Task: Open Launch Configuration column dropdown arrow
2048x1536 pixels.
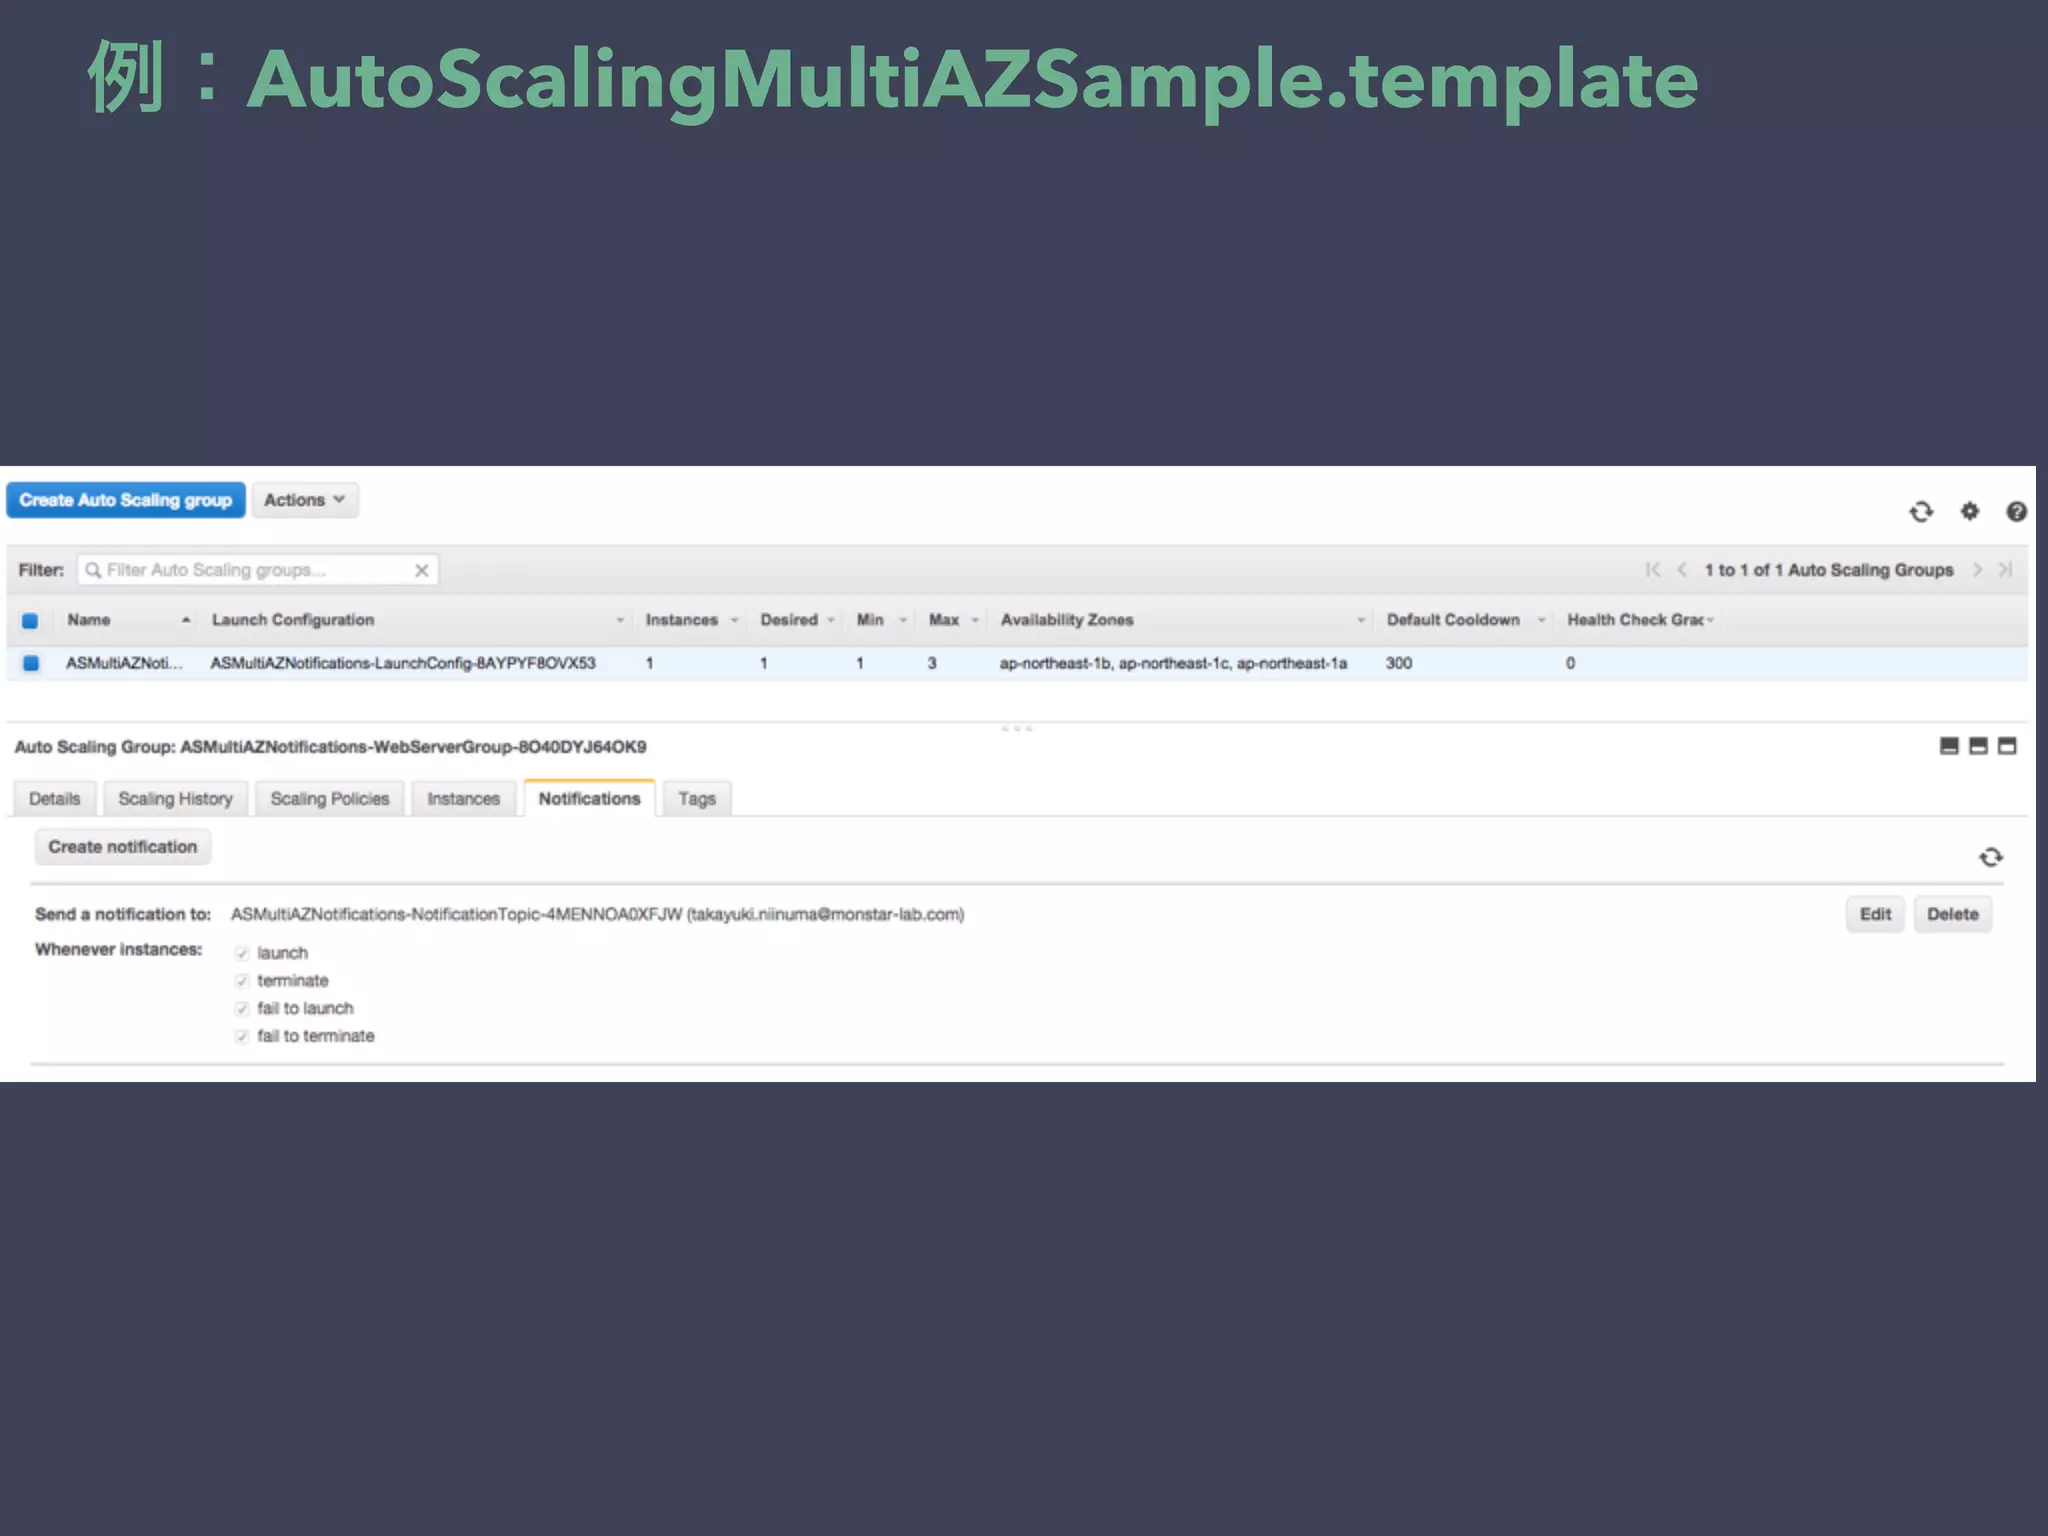Action: point(620,620)
